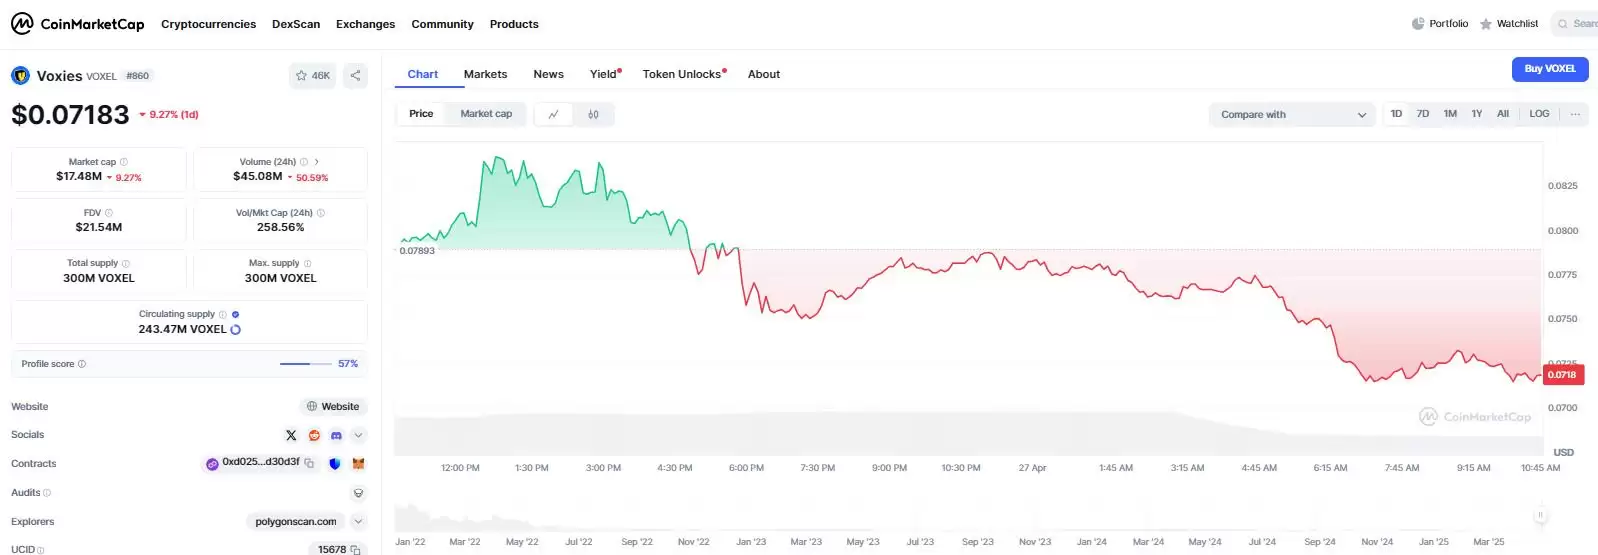Copy the contract address 0xd025...d30d3f
Image resolution: width=1598 pixels, height=555 pixels.
coord(309,463)
